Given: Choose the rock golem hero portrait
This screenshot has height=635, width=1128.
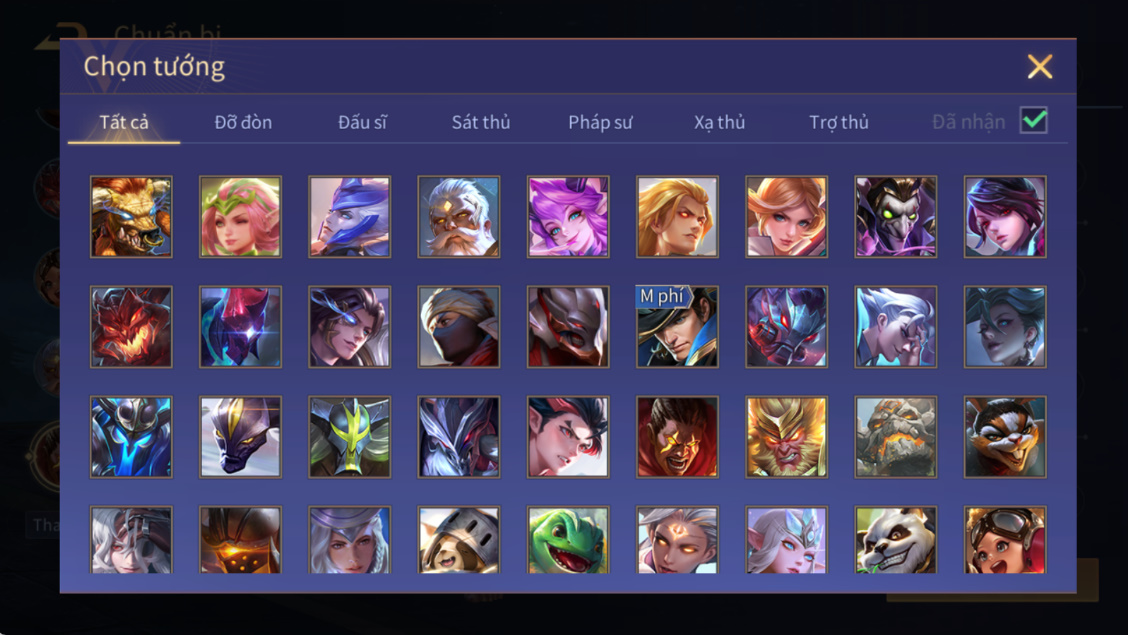Looking at the screenshot, I should [896, 437].
